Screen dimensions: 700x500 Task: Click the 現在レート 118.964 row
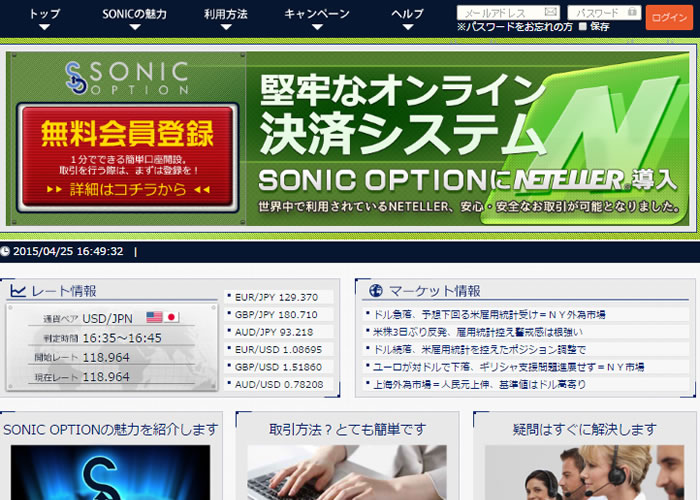(111, 377)
